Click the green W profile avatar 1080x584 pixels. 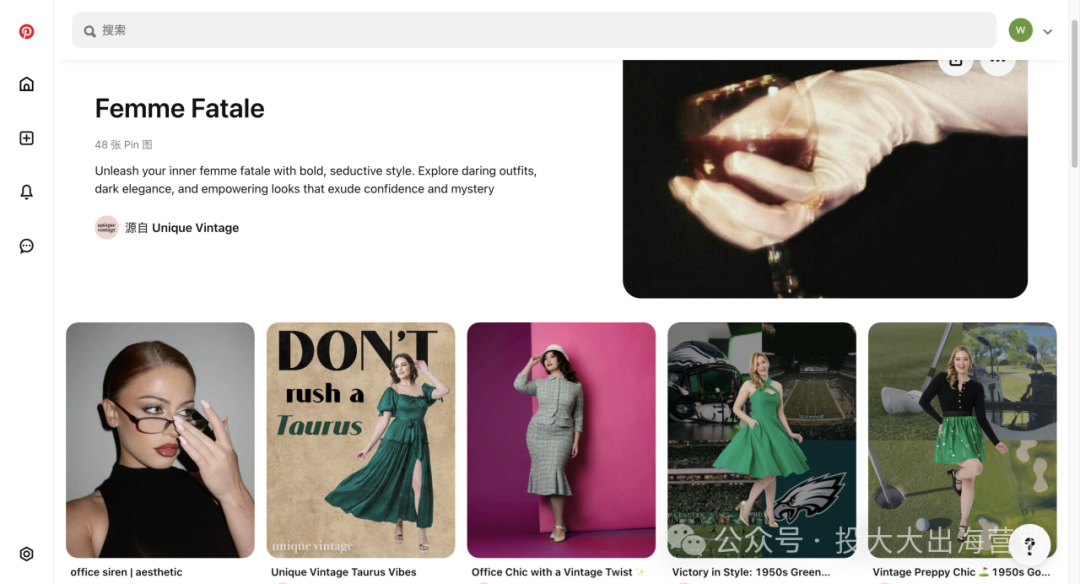click(x=1020, y=30)
